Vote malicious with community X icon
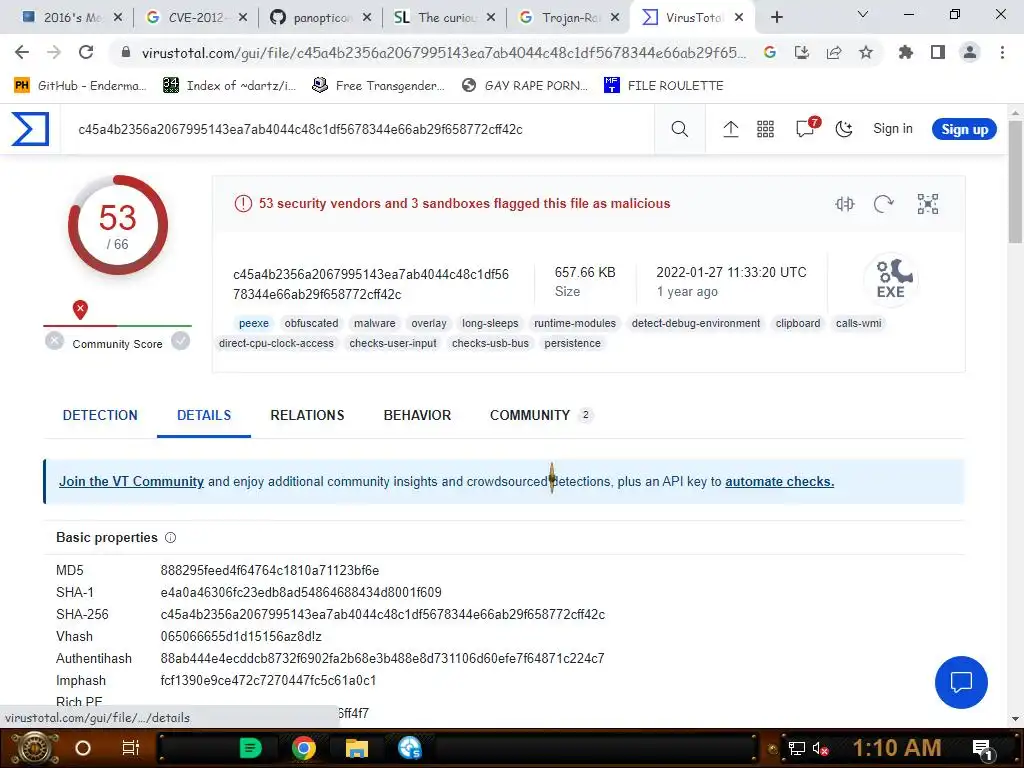This screenshot has height=768, width=1024. tap(55, 341)
